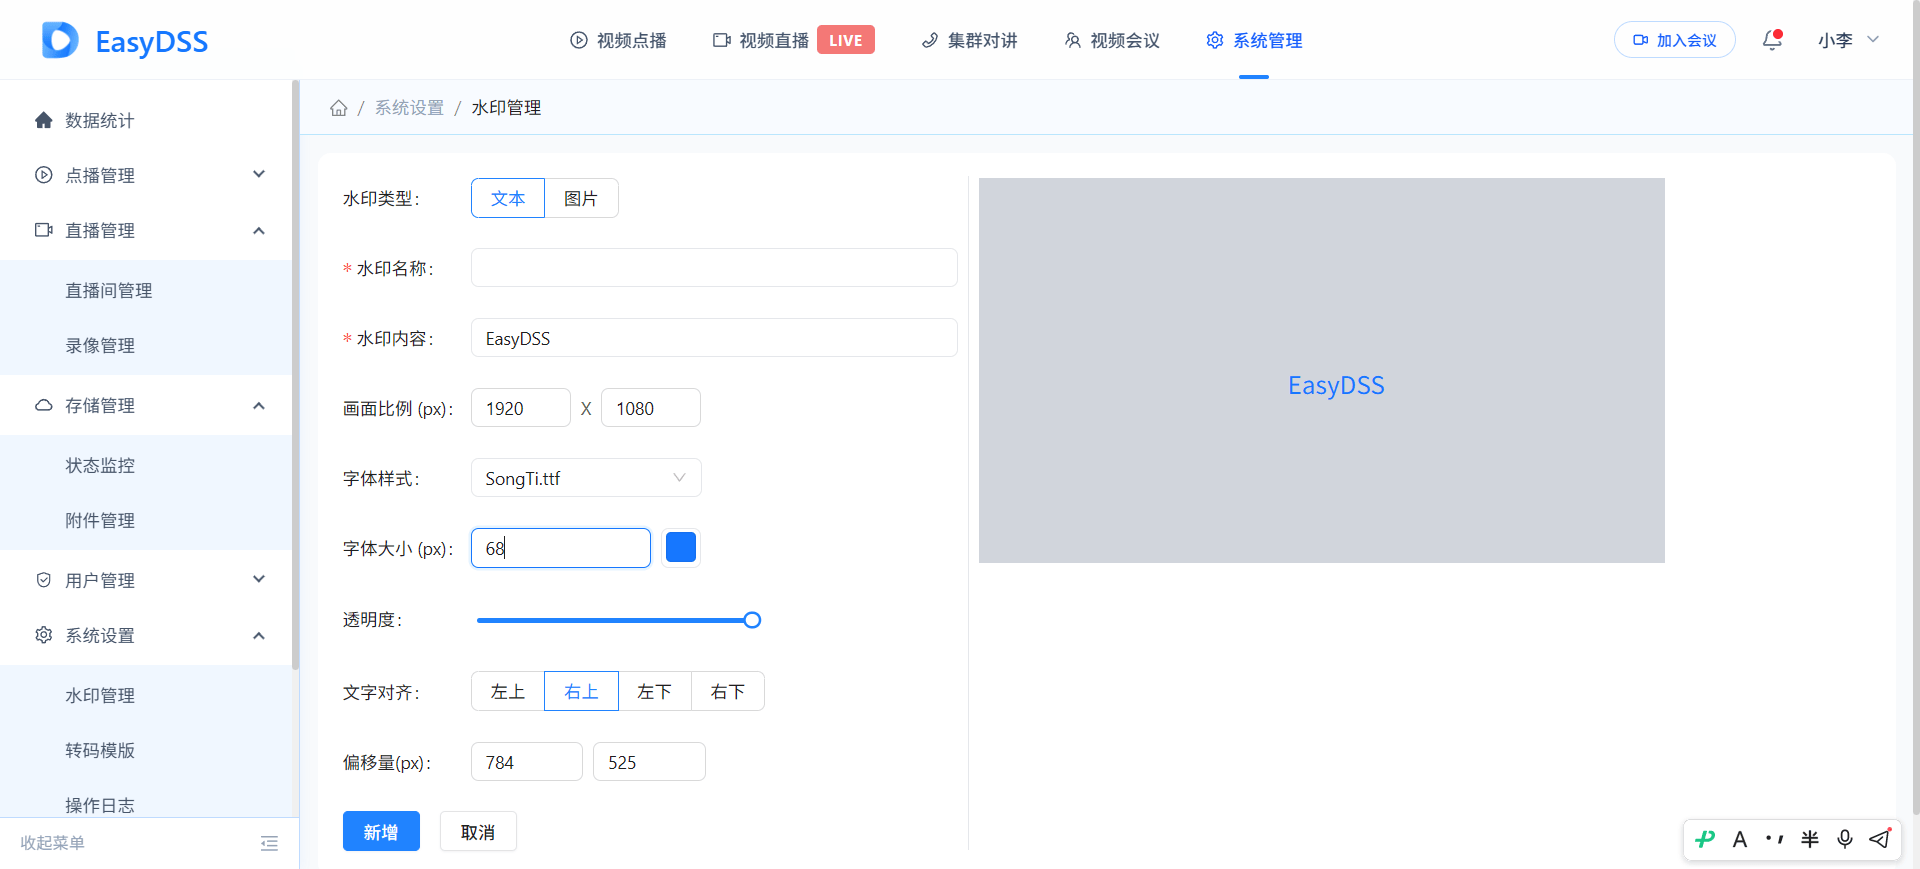Click 收起菜单 to collapse the sidebar
The image size is (1920, 869).
coord(53,843)
